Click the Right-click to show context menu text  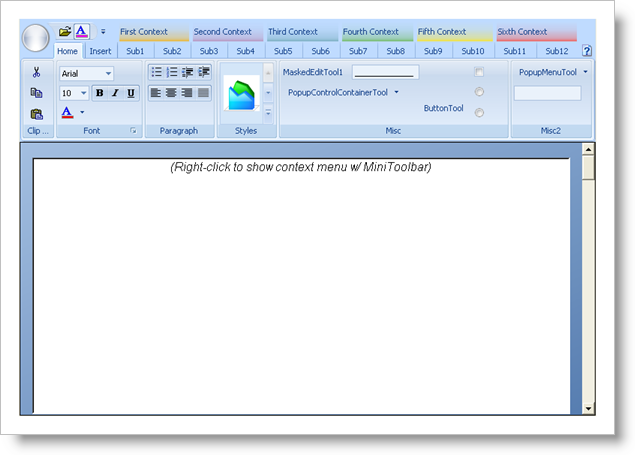(300, 167)
